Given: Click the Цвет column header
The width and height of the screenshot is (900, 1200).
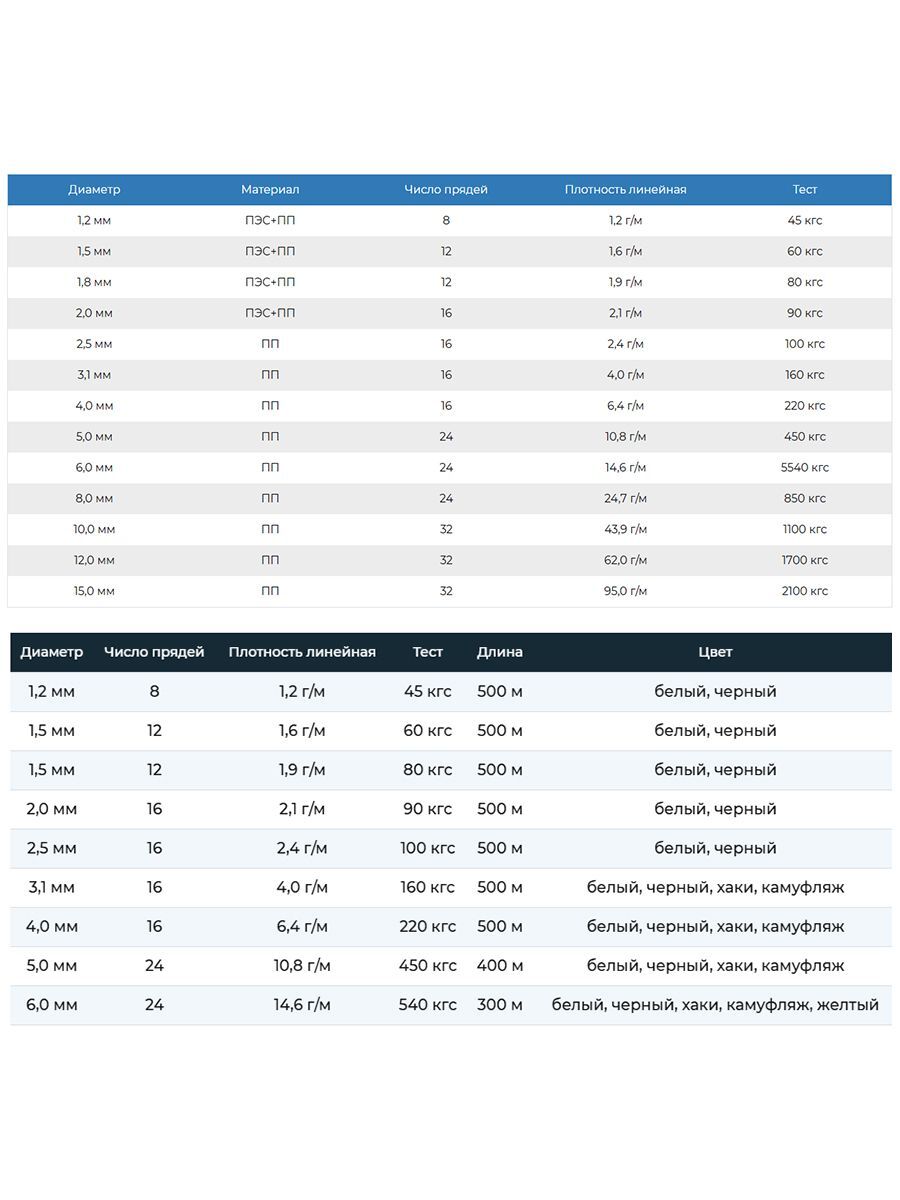Looking at the screenshot, I should [715, 652].
